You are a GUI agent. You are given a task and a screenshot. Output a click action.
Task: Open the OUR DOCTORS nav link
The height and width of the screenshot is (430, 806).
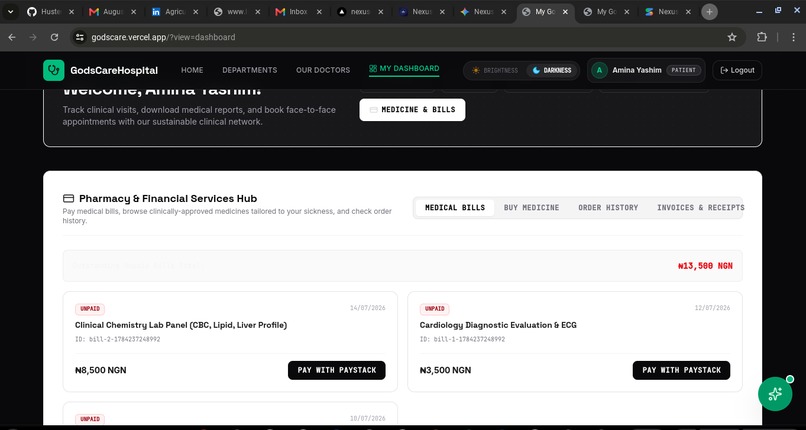pos(323,70)
